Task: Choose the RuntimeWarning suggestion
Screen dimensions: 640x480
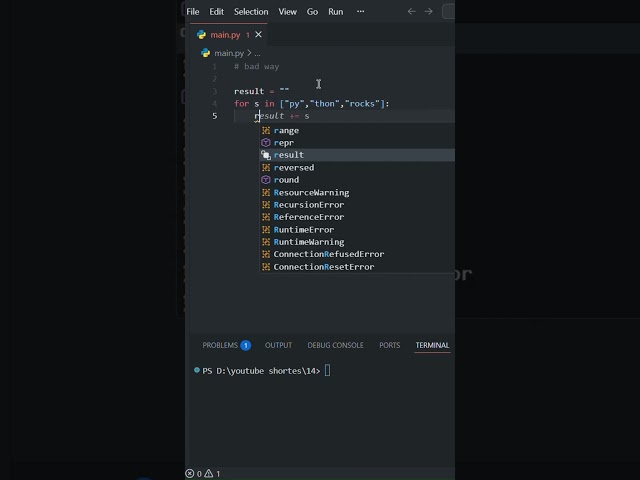Action: point(357,242)
